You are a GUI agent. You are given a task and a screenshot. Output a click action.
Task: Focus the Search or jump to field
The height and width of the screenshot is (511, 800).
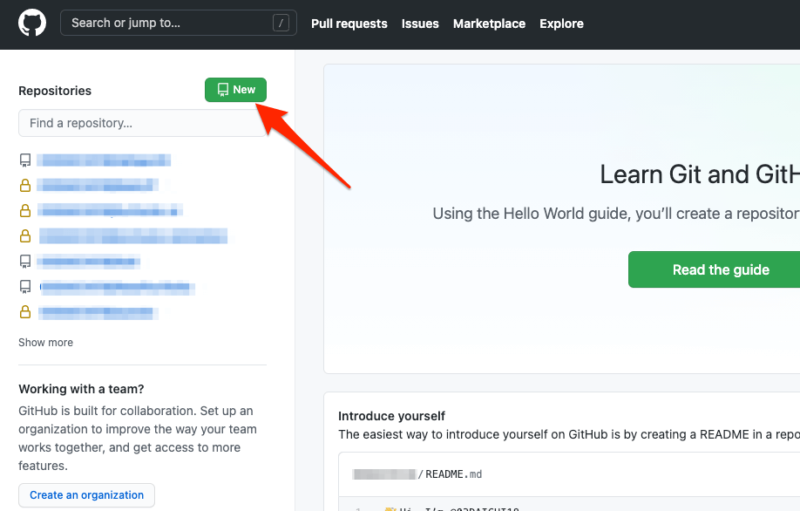pyautogui.click(x=178, y=23)
